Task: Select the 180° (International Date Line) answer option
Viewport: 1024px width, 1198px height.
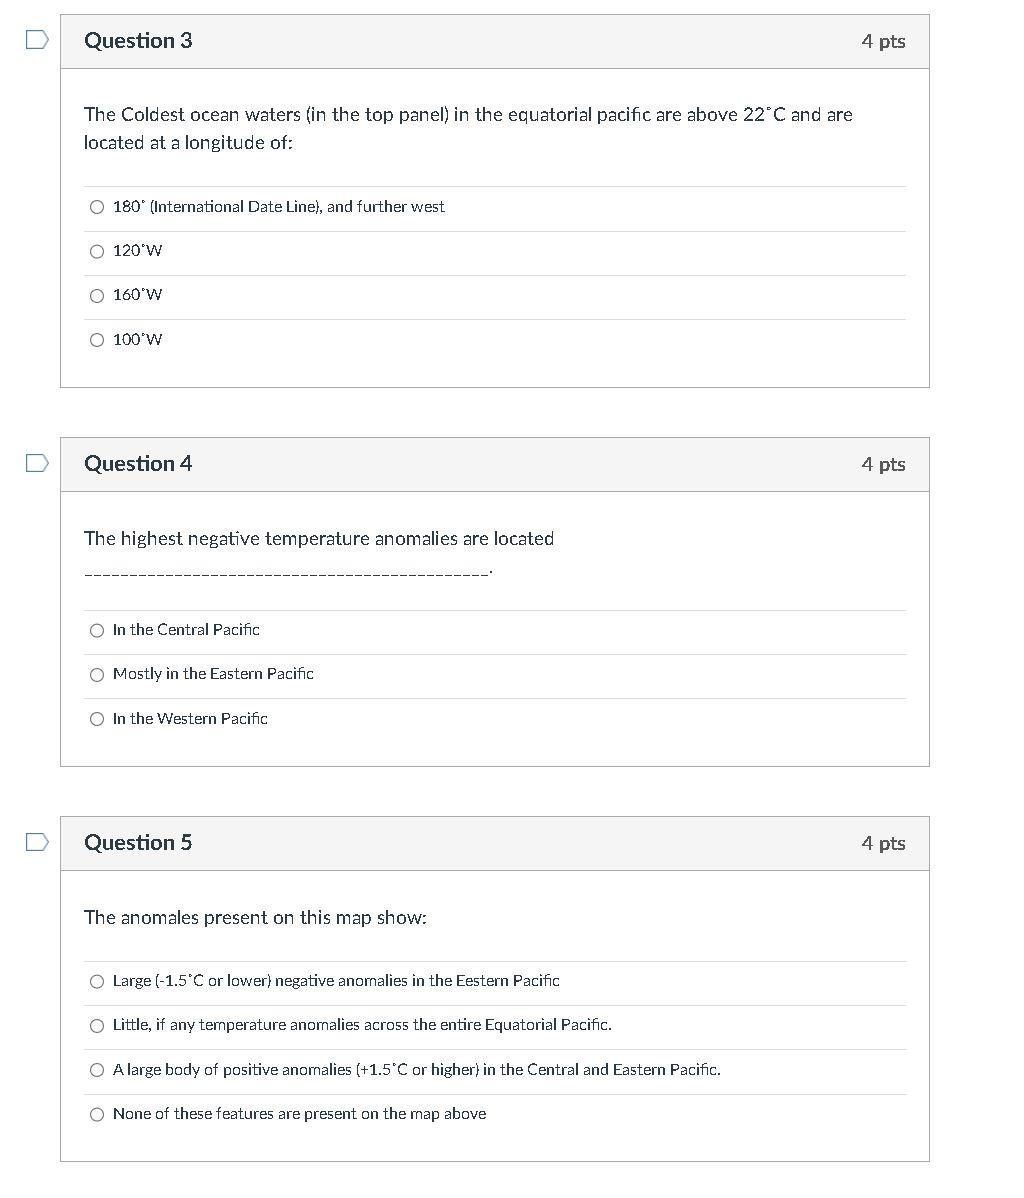Action: [97, 207]
